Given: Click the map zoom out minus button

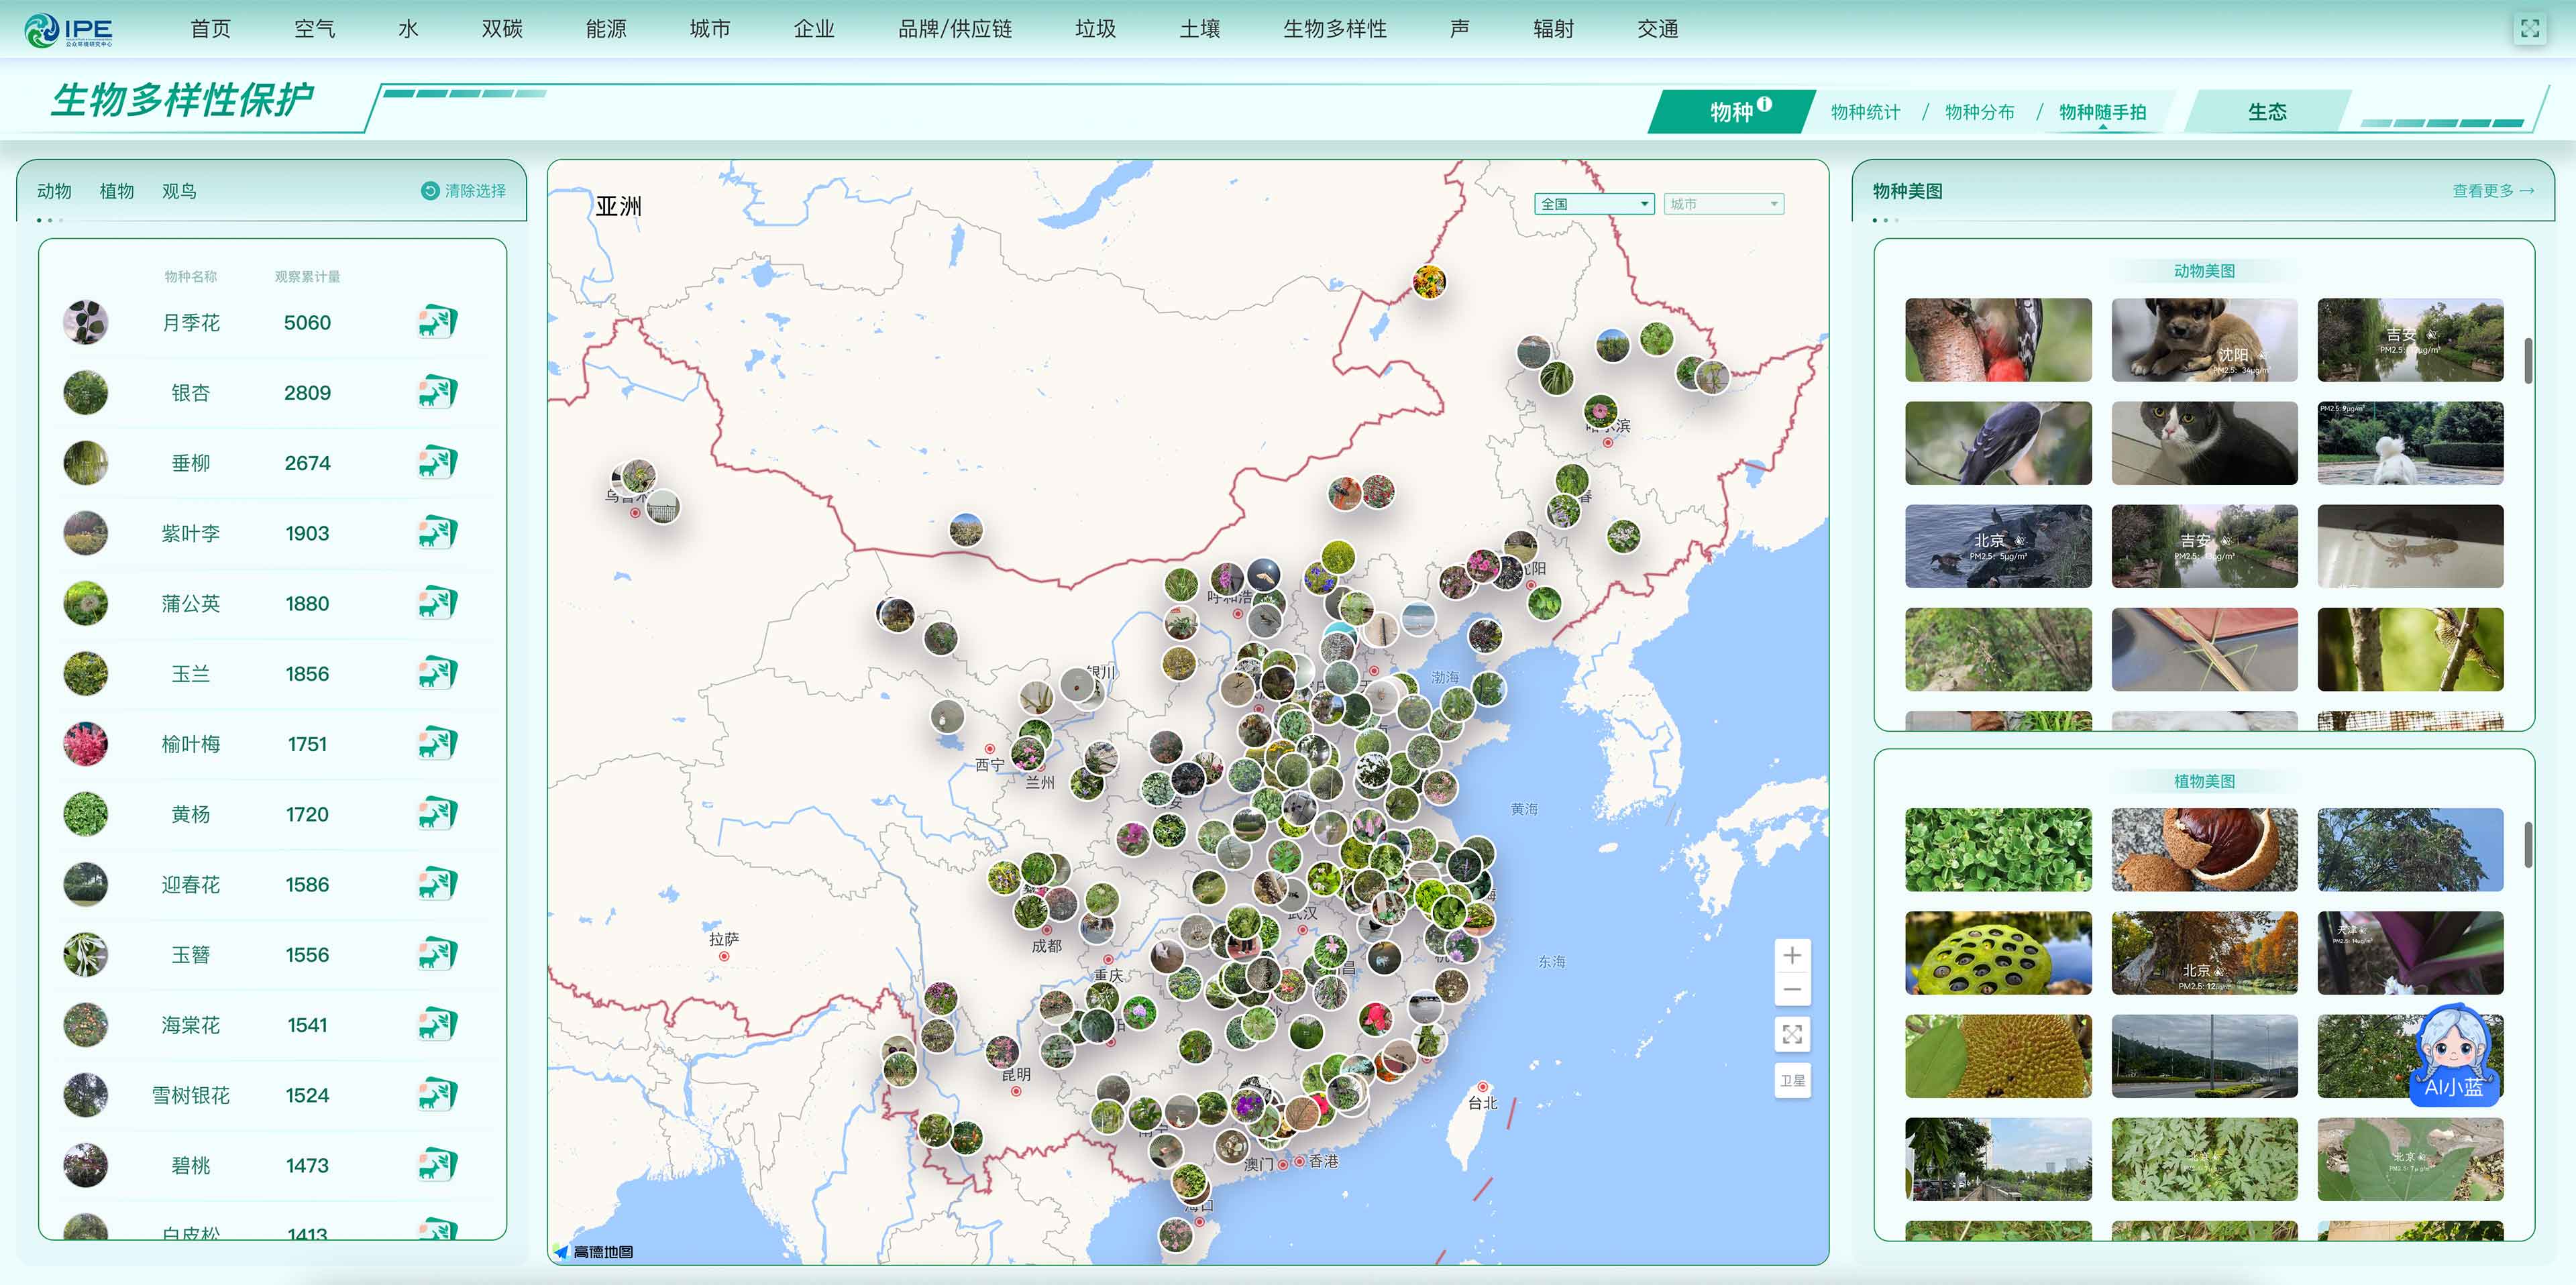Looking at the screenshot, I should coord(1792,990).
